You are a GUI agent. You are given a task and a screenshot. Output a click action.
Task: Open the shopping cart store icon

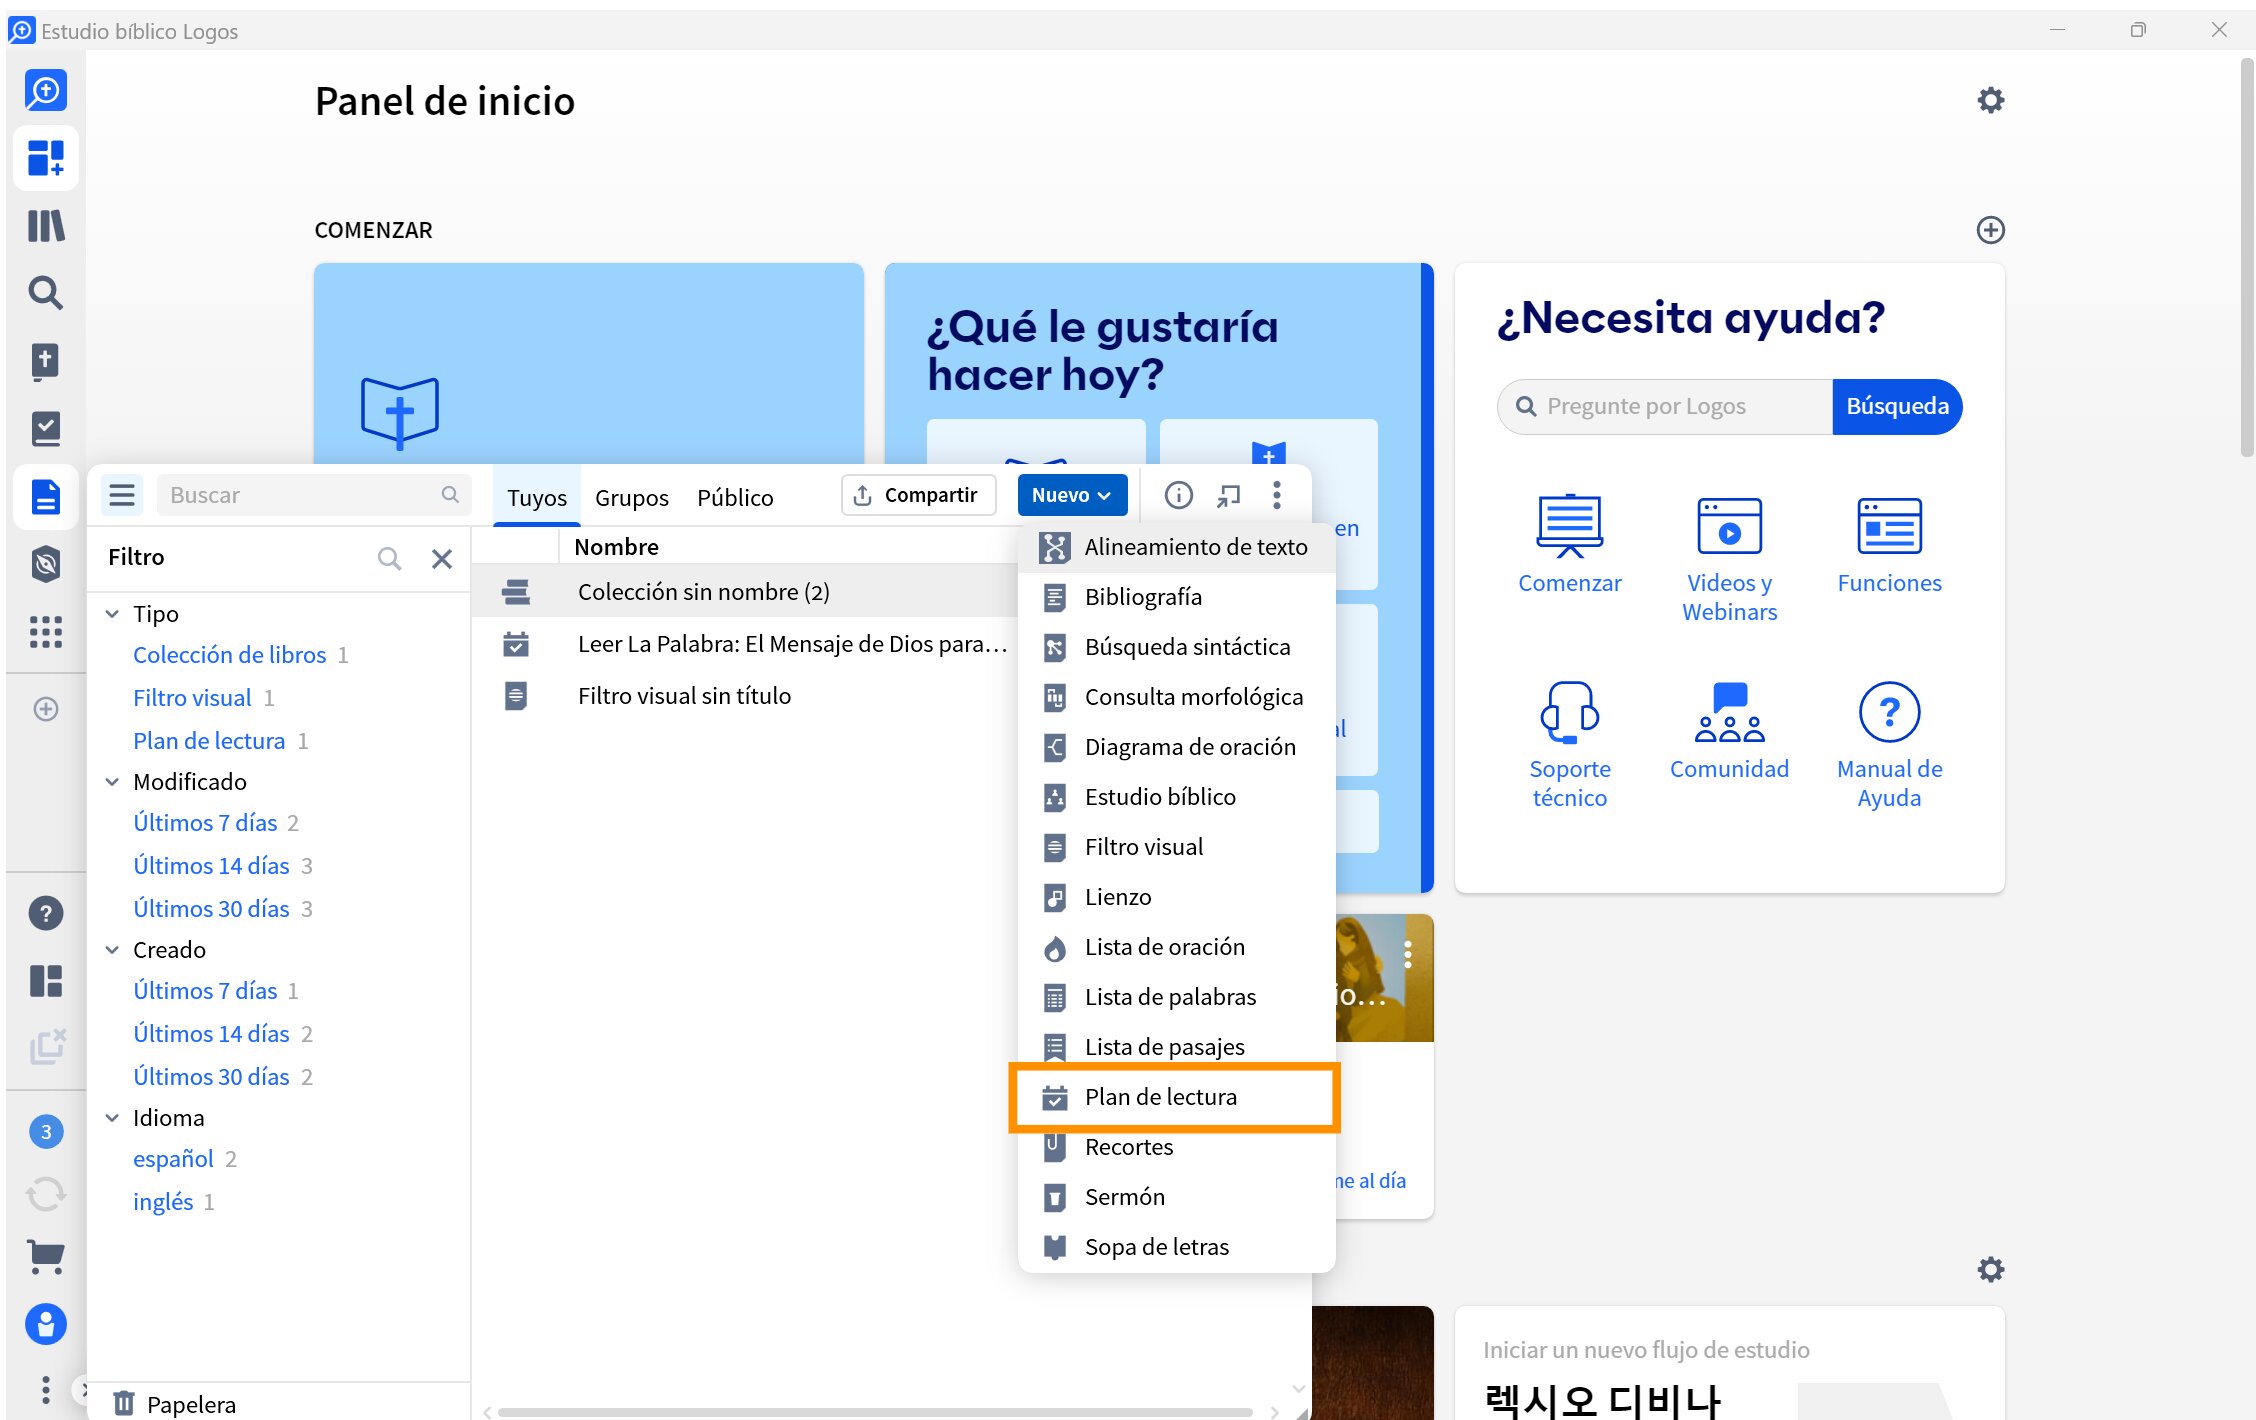click(x=46, y=1257)
